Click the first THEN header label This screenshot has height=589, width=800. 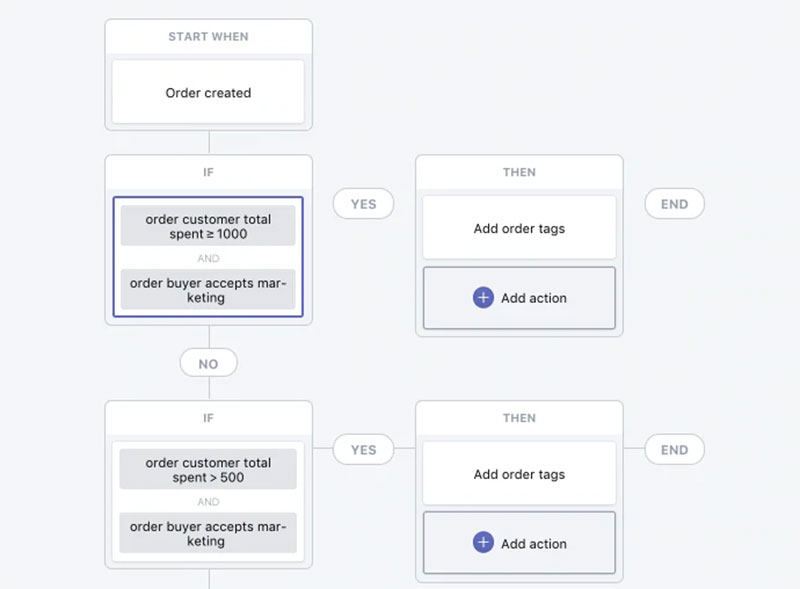519,172
